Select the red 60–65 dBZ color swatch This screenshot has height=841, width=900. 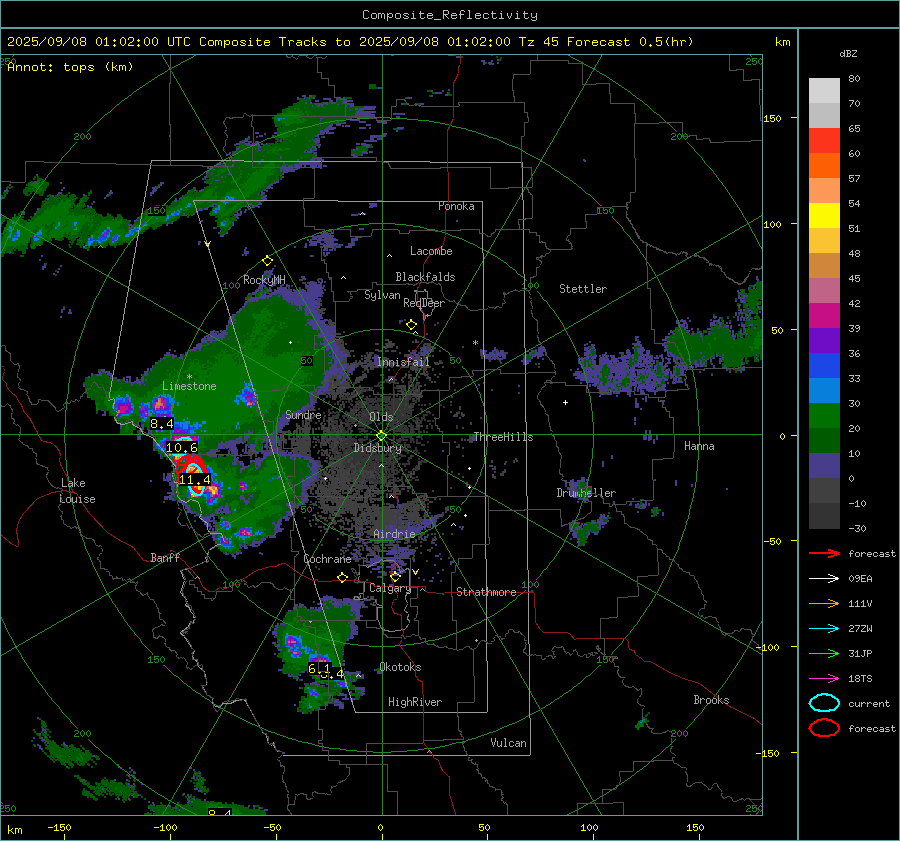[x=824, y=141]
